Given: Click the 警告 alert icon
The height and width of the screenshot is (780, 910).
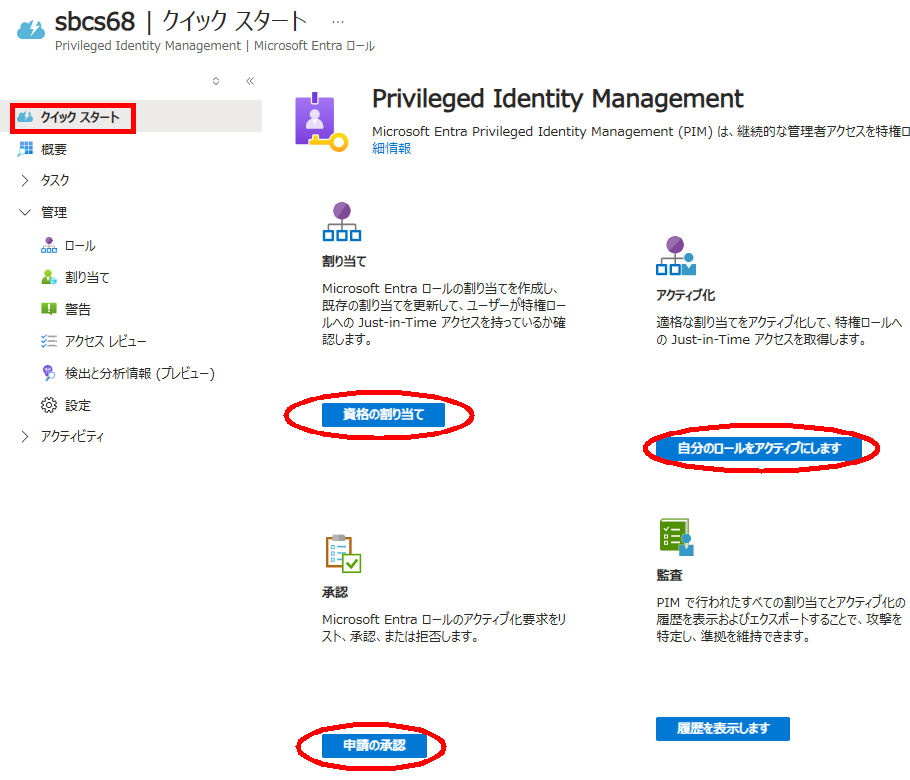Looking at the screenshot, I should click(x=49, y=309).
